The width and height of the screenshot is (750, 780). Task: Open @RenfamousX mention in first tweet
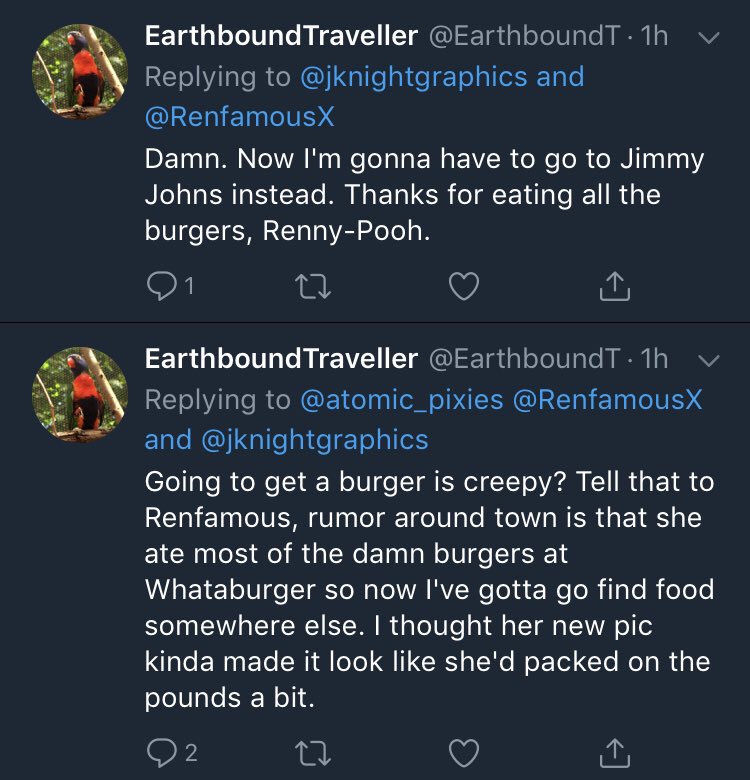tap(239, 117)
